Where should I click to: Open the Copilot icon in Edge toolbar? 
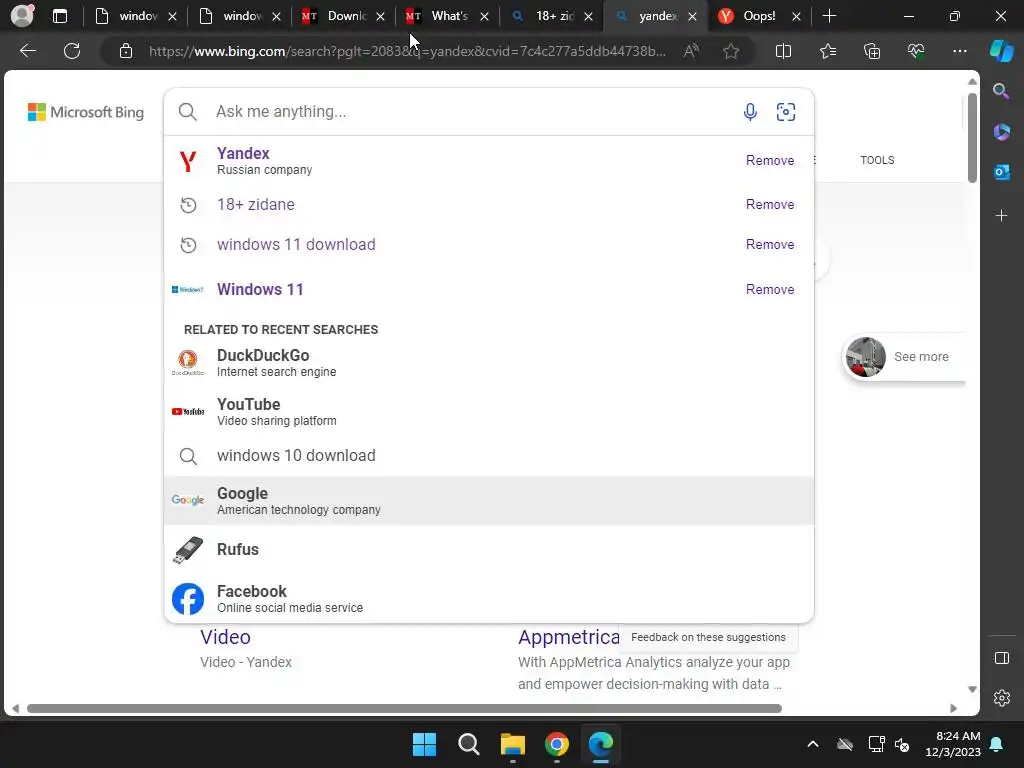1002,51
